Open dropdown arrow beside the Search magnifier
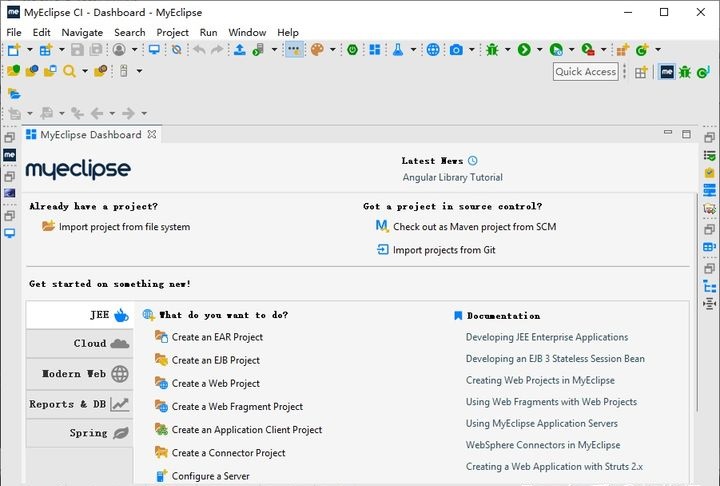Viewport: 720px width, 486px height. 85,71
